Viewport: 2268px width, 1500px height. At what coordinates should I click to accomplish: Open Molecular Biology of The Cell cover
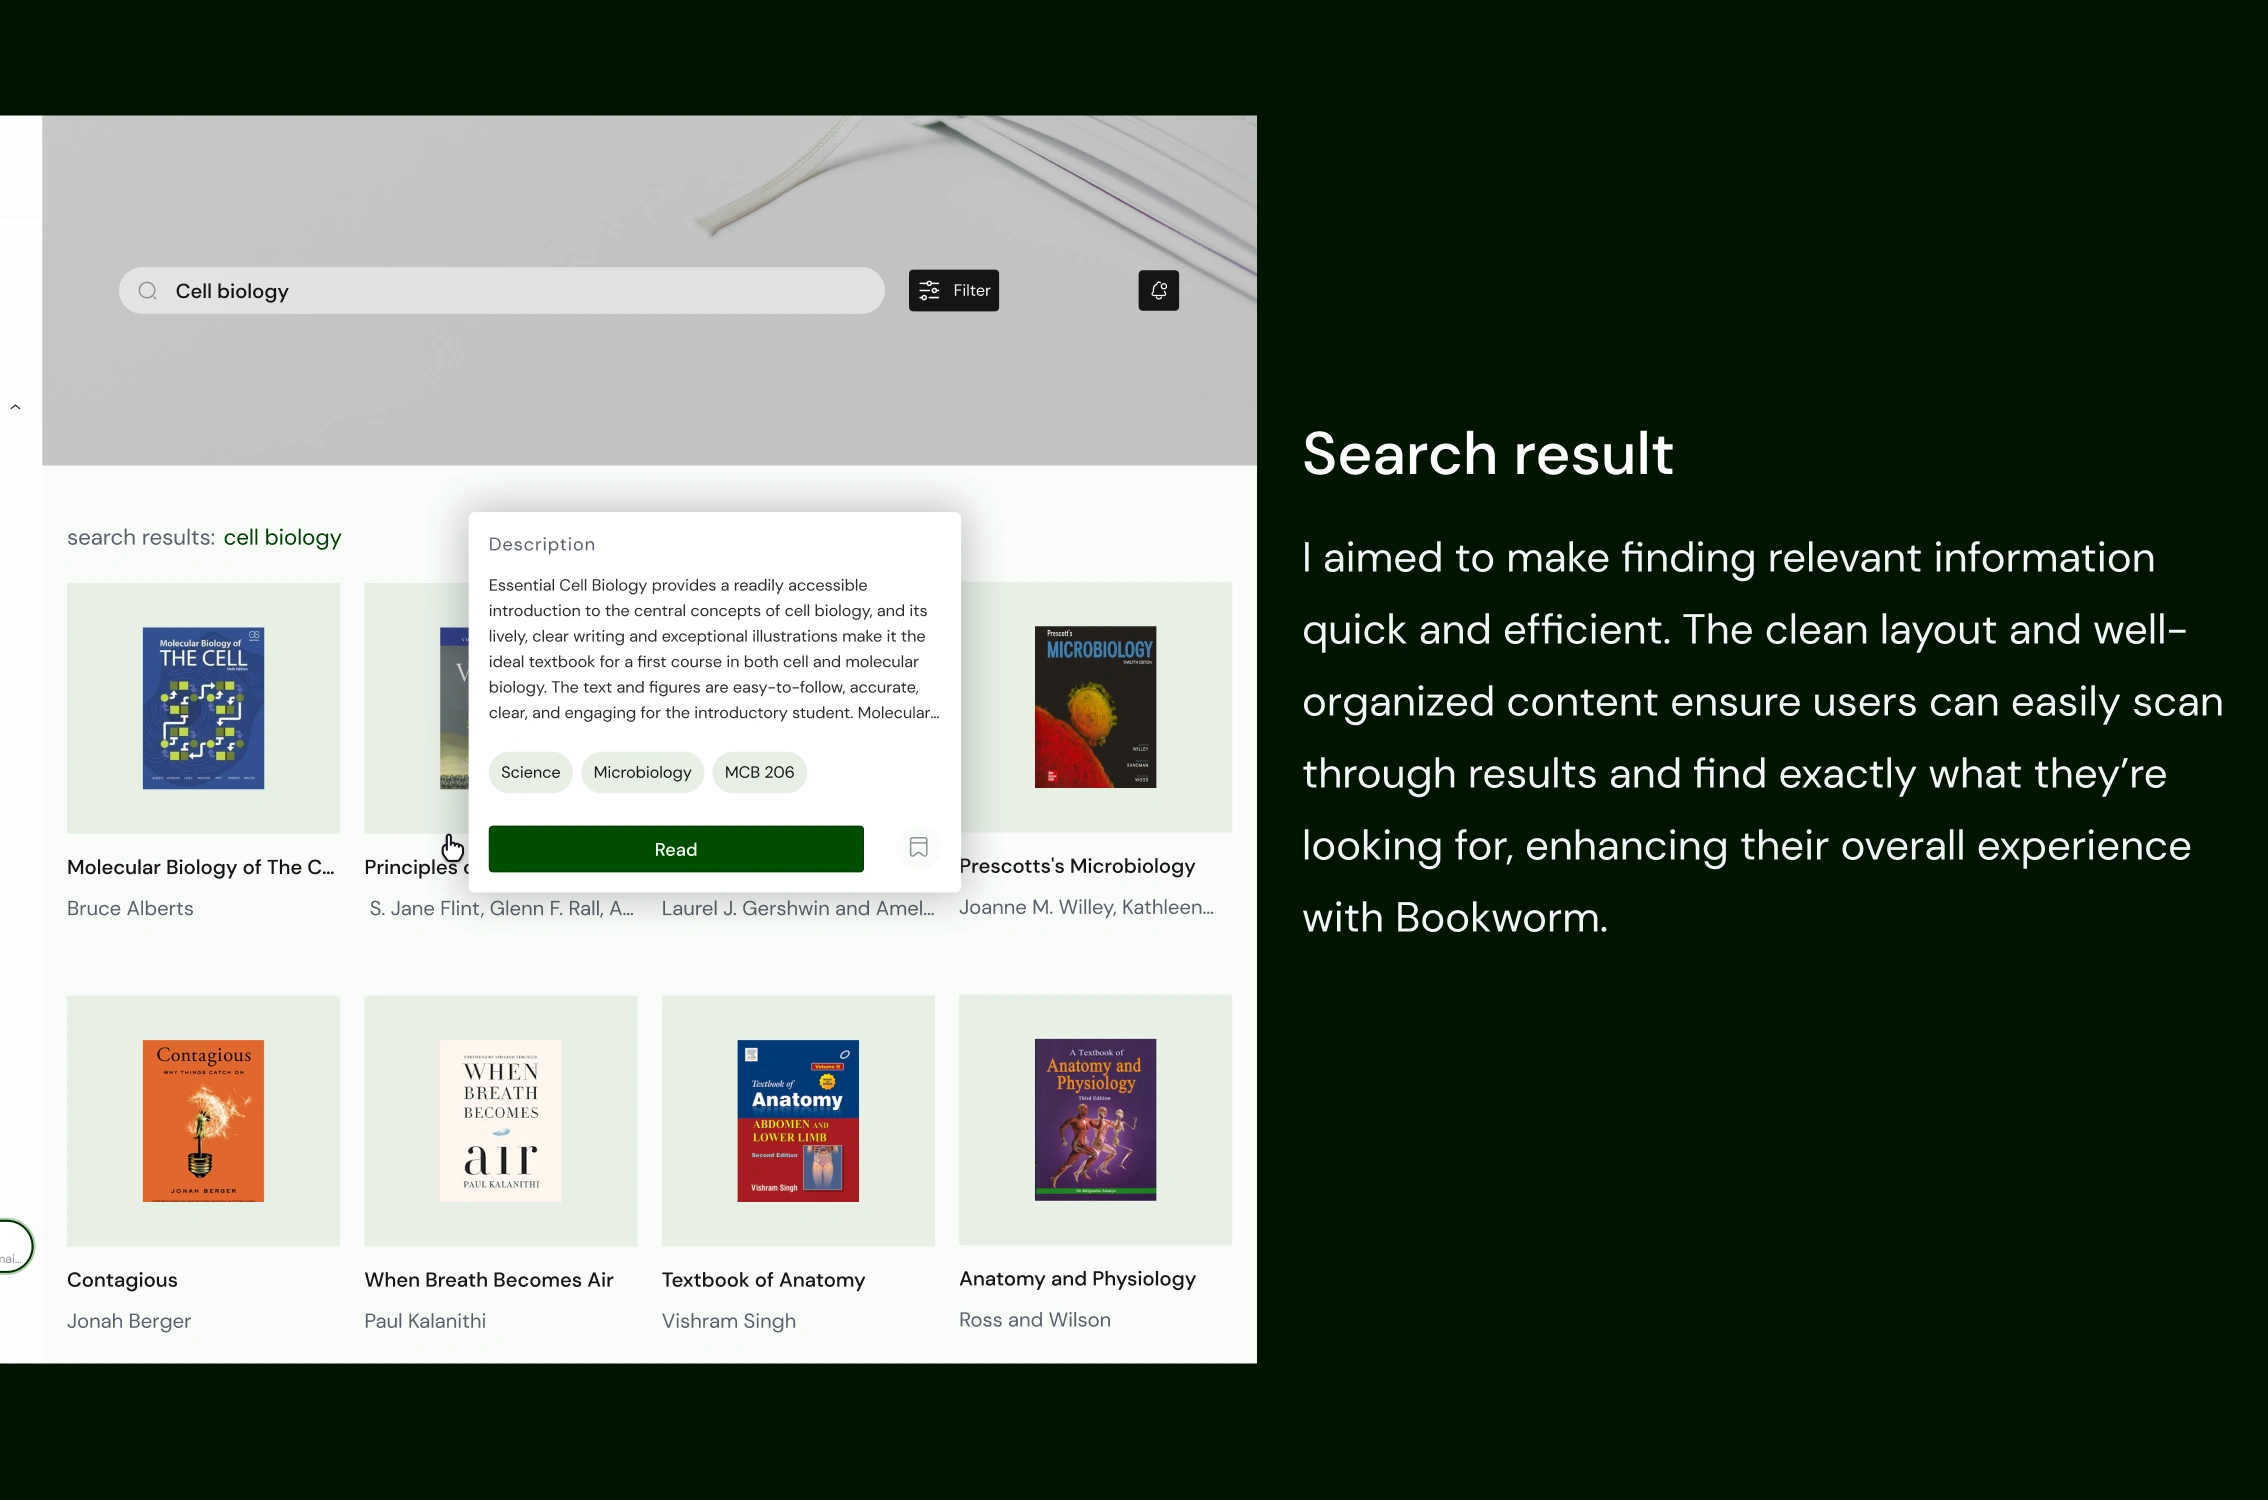click(x=203, y=708)
